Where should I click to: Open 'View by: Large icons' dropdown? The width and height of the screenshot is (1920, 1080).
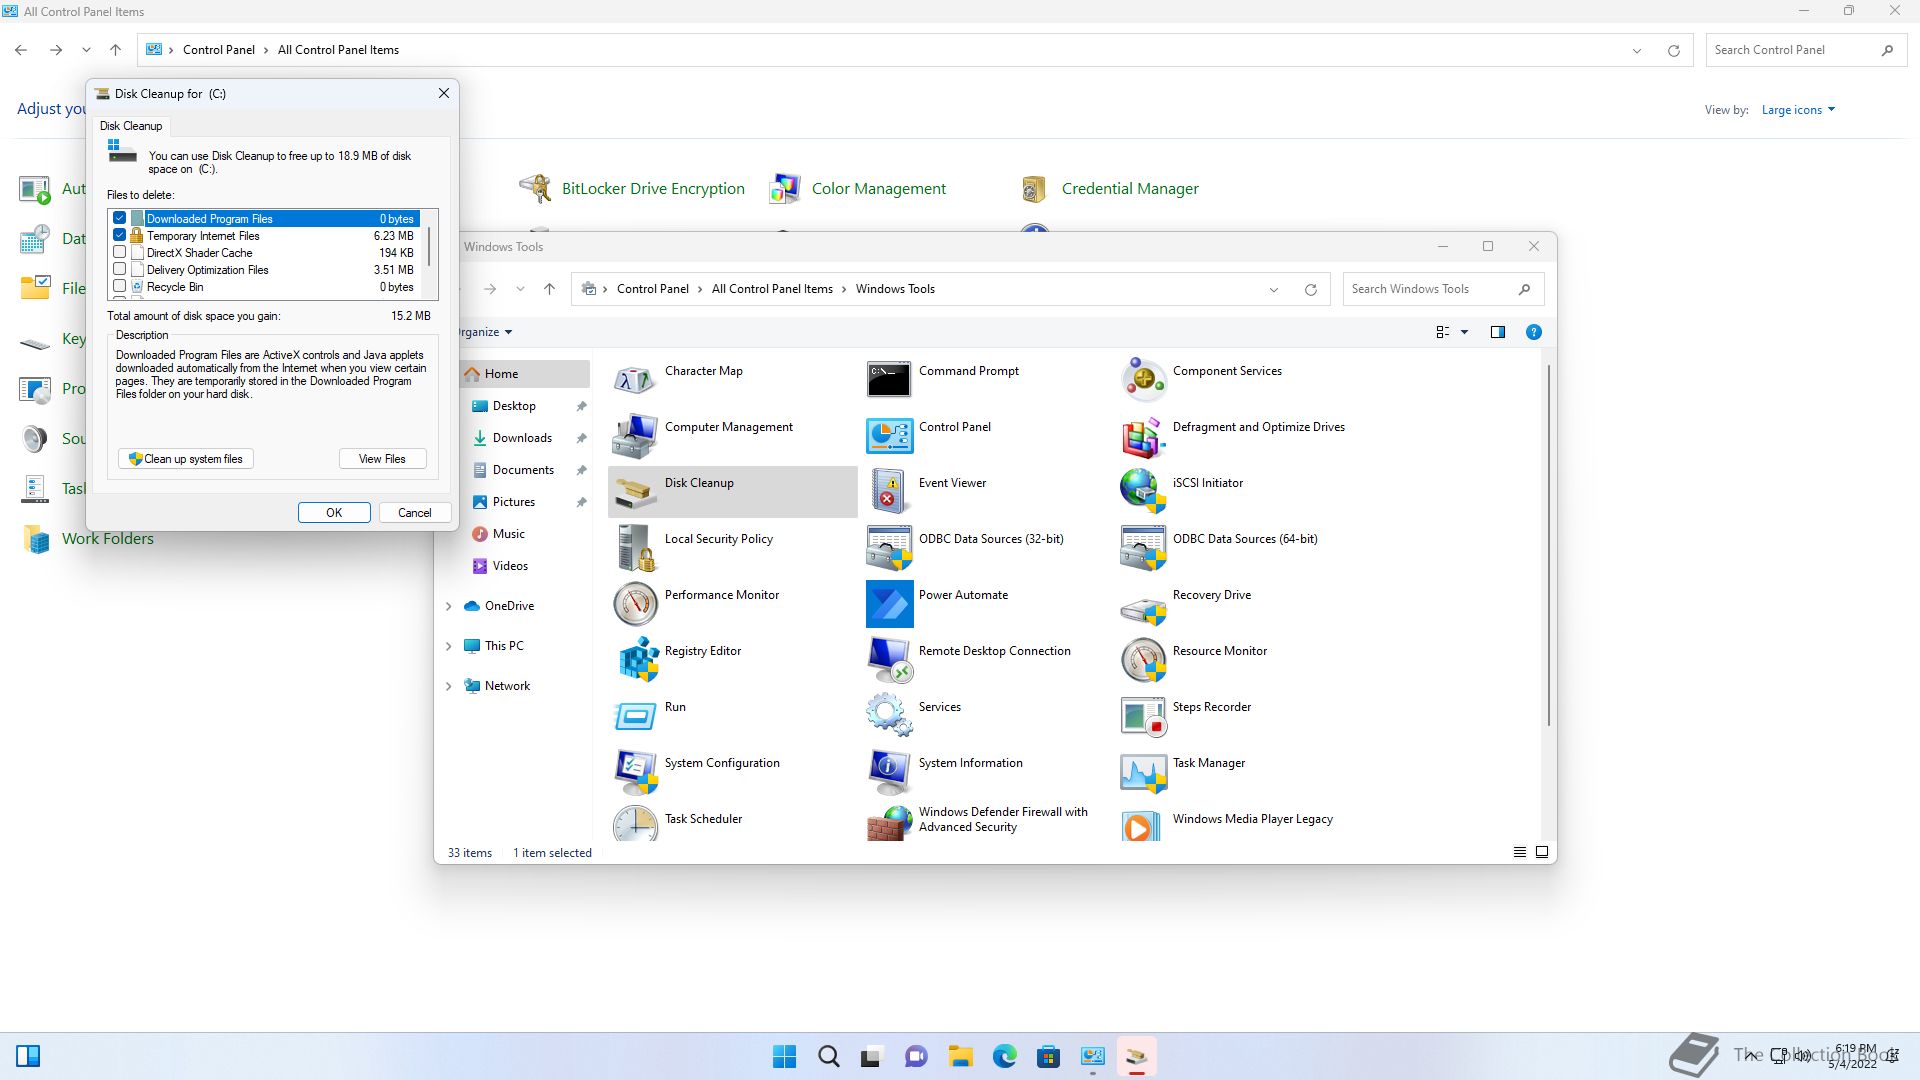(x=1798, y=110)
